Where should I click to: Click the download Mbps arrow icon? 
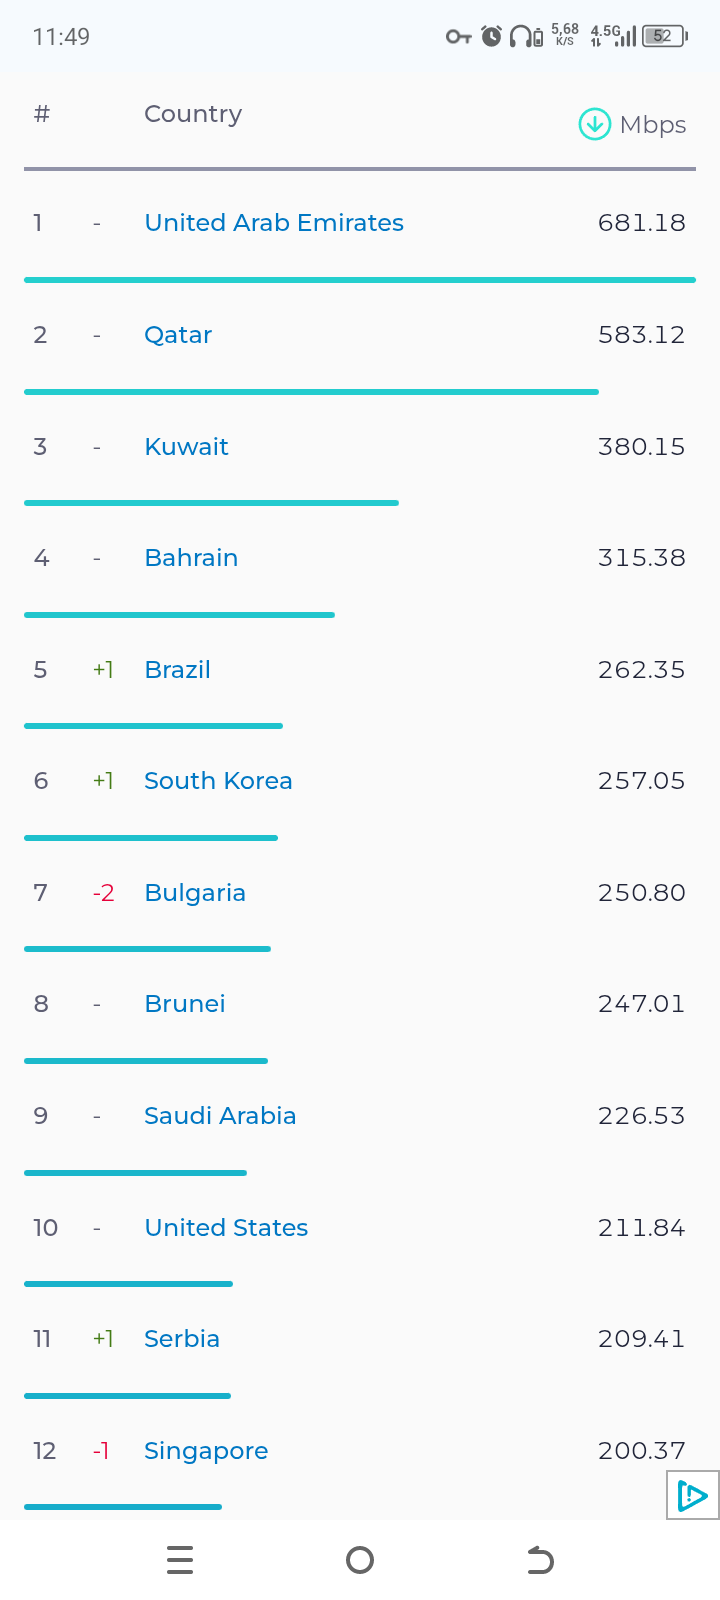click(595, 125)
